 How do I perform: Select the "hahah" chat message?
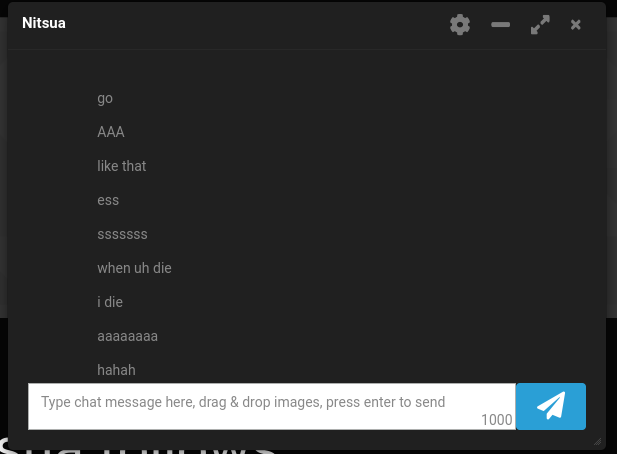pos(116,370)
